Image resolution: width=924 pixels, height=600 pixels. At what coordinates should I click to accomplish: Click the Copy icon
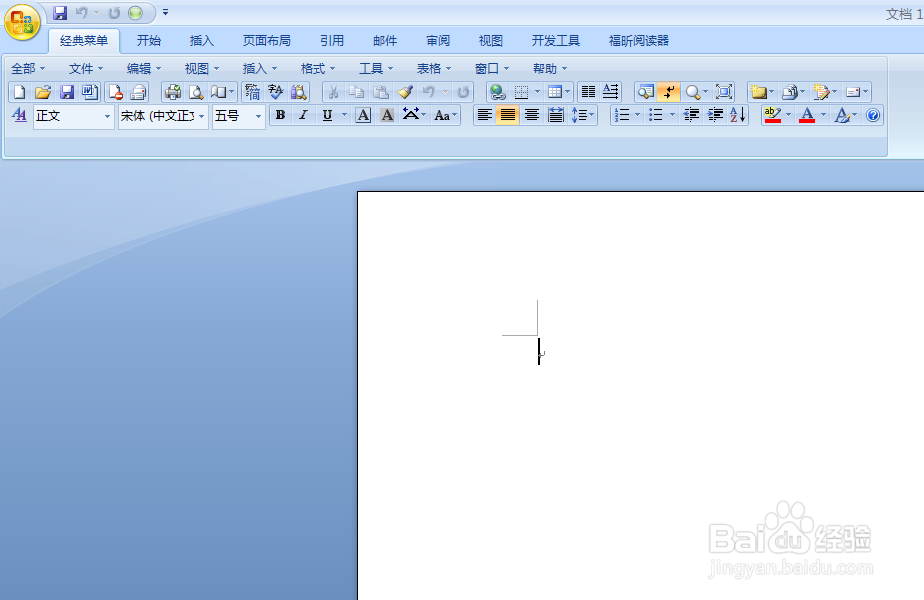(357, 92)
